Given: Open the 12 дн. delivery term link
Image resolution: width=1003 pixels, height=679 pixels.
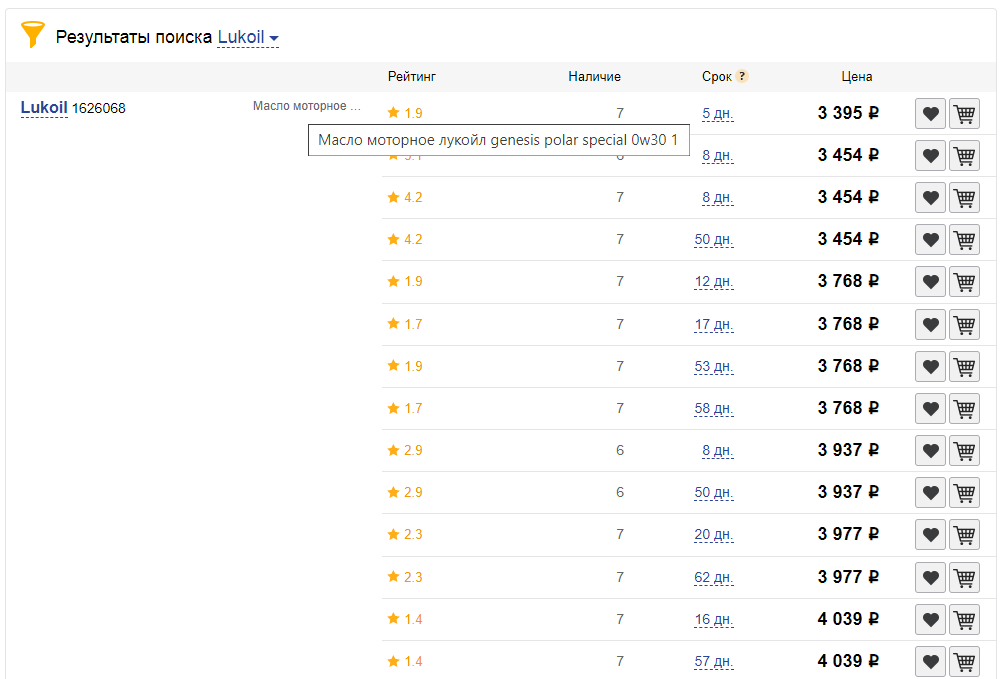Looking at the screenshot, I should point(714,282).
